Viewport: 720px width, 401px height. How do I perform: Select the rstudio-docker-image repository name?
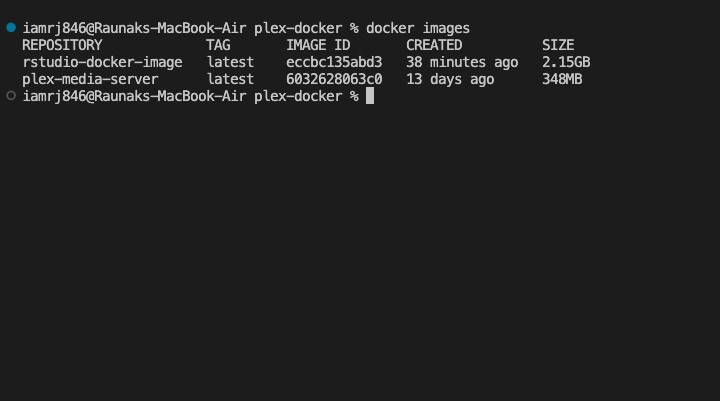[102, 62]
